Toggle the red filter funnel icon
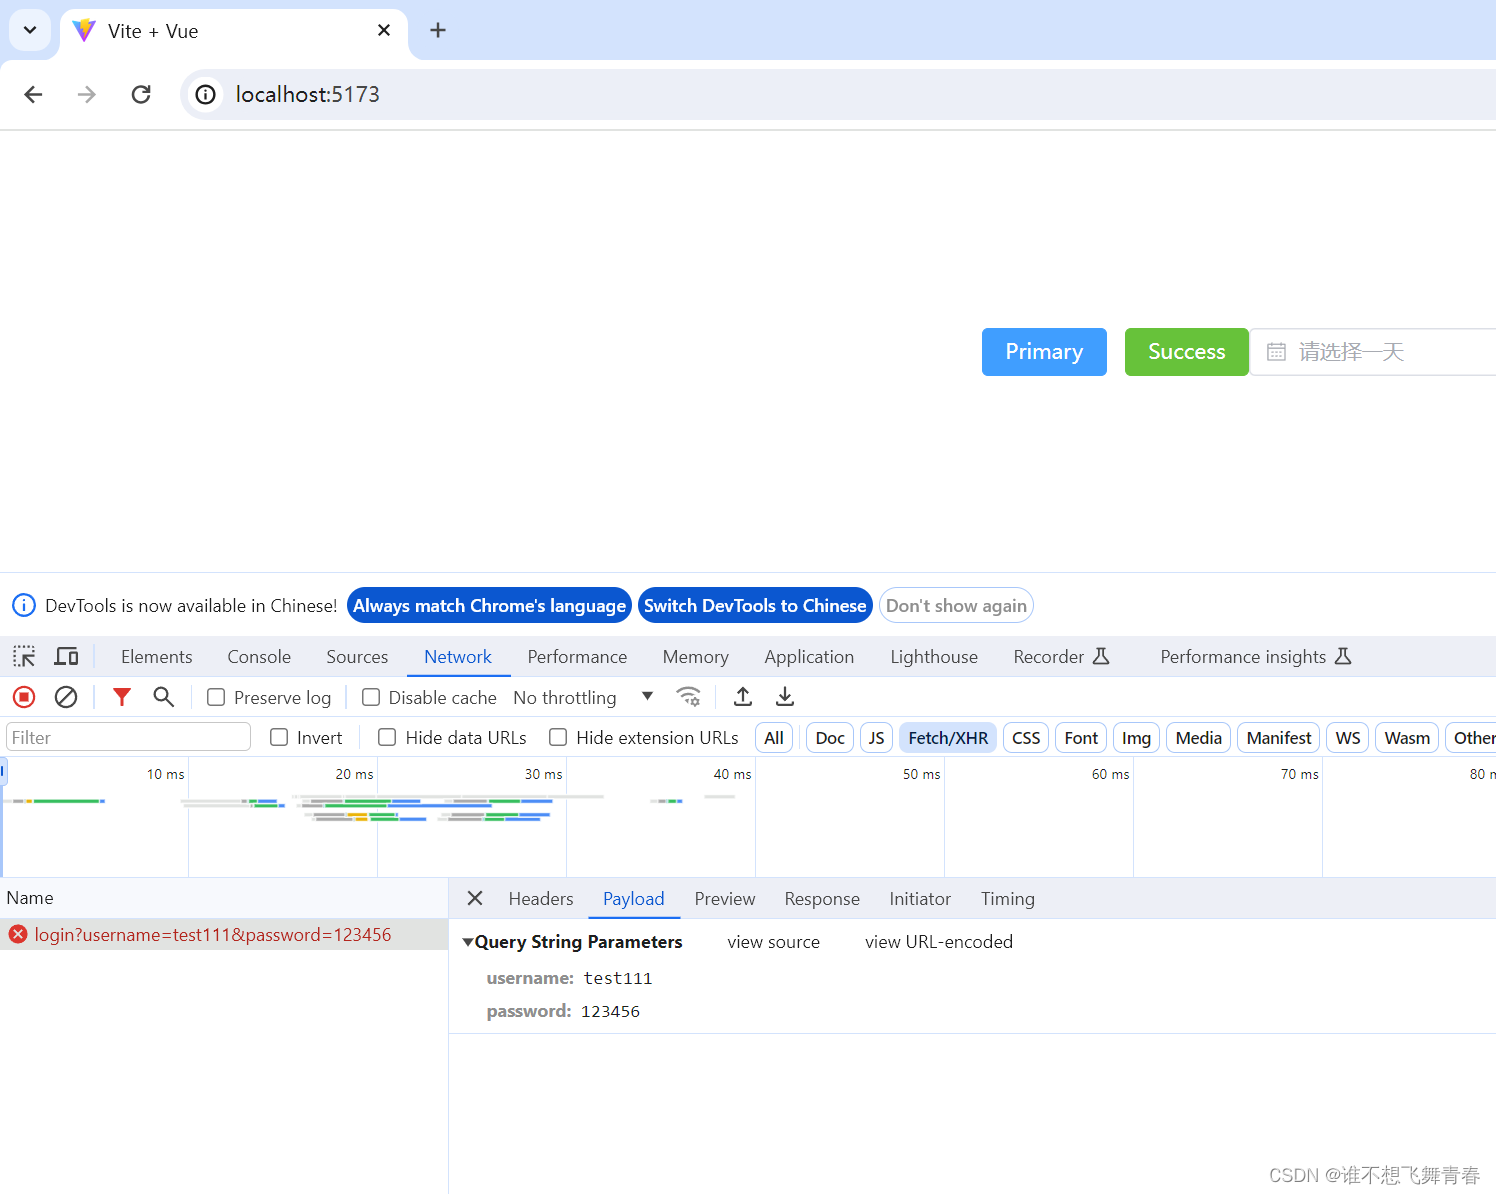The height and width of the screenshot is (1194, 1496). click(122, 697)
